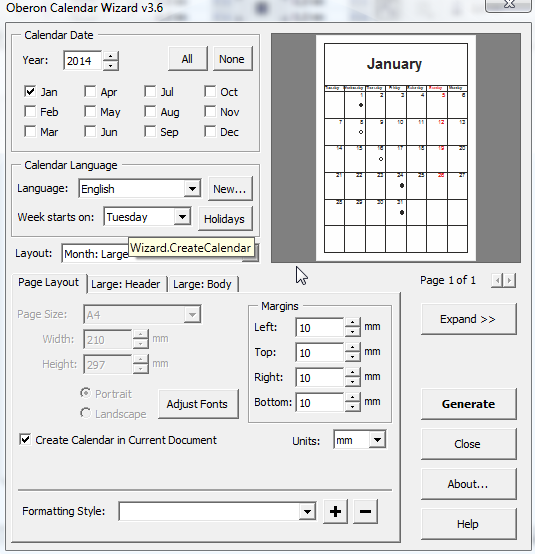Open the Units dropdown
Viewport: 535px width, 554px height.
click(377, 440)
